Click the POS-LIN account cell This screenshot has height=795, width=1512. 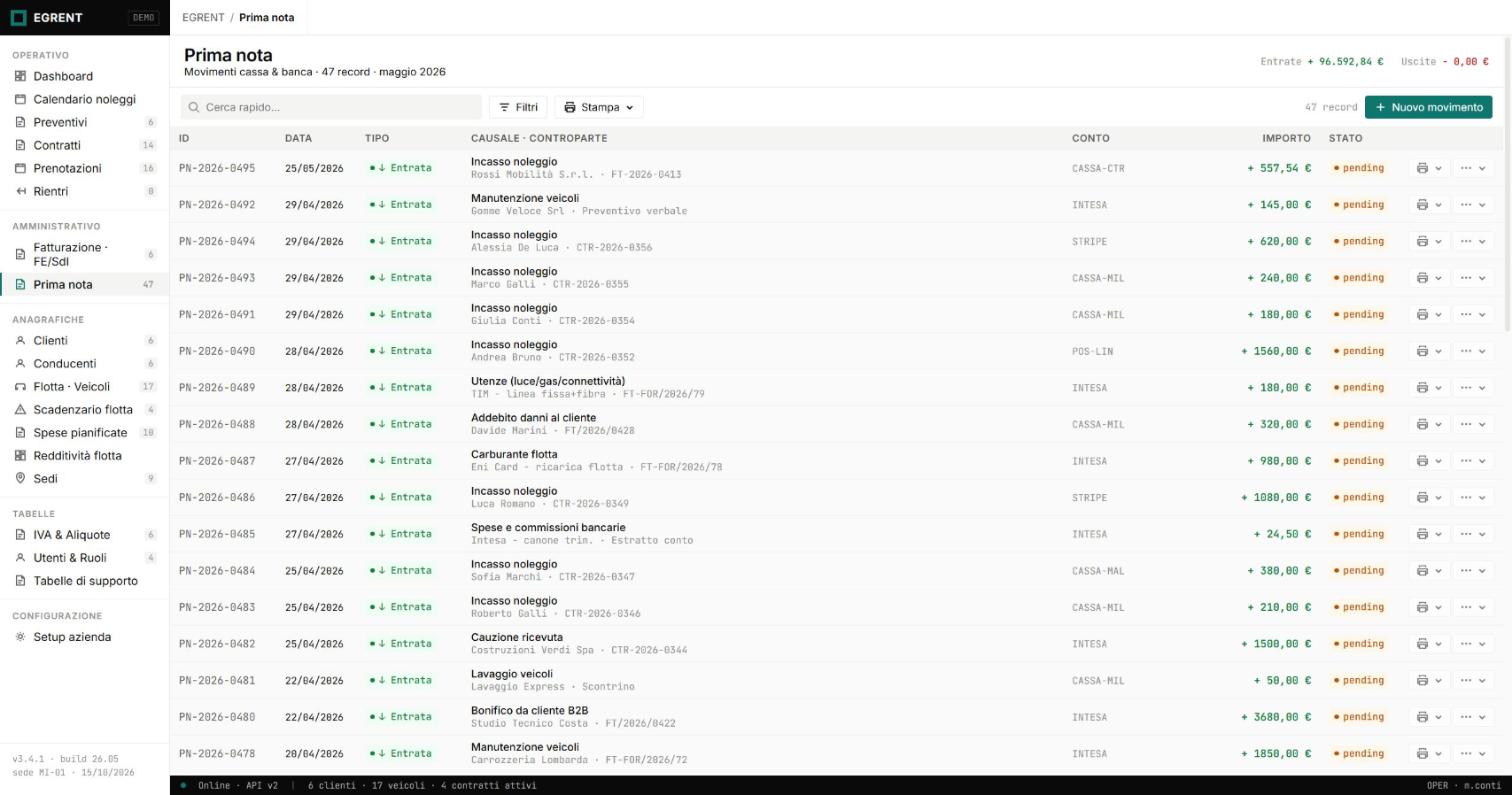click(x=1092, y=351)
